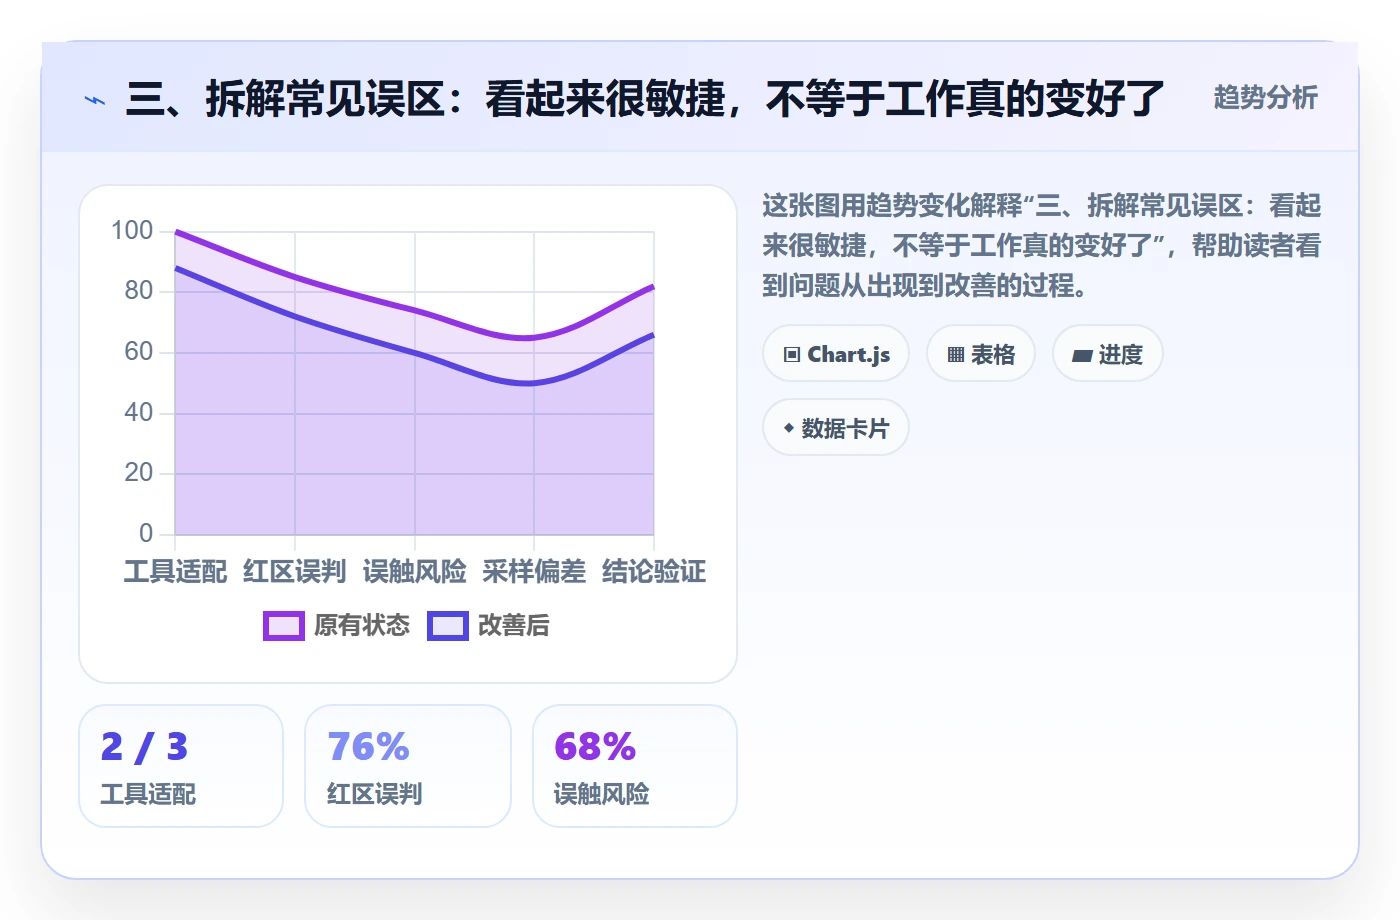The height and width of the screenshot is (920, 1400).
Task: Click the 进度 chip bar icon
Action: (1082, 356)
